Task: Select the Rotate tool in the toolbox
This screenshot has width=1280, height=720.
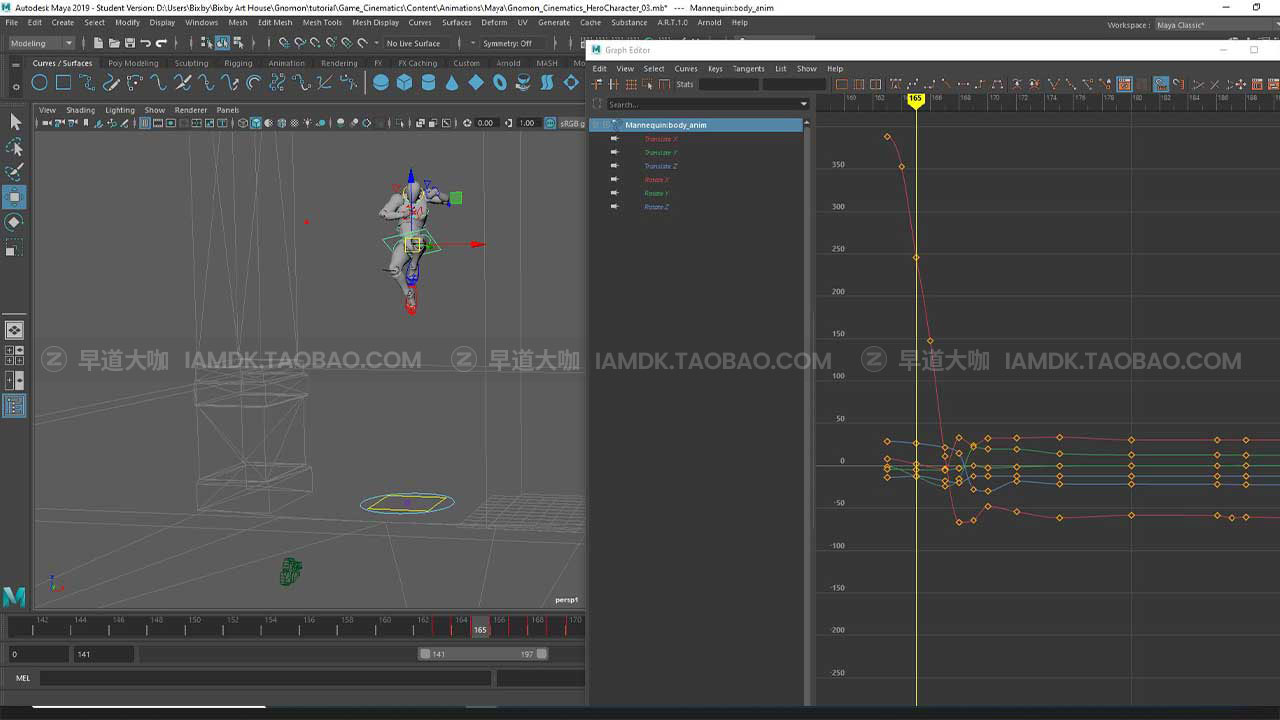Action: tap(14, 222)
